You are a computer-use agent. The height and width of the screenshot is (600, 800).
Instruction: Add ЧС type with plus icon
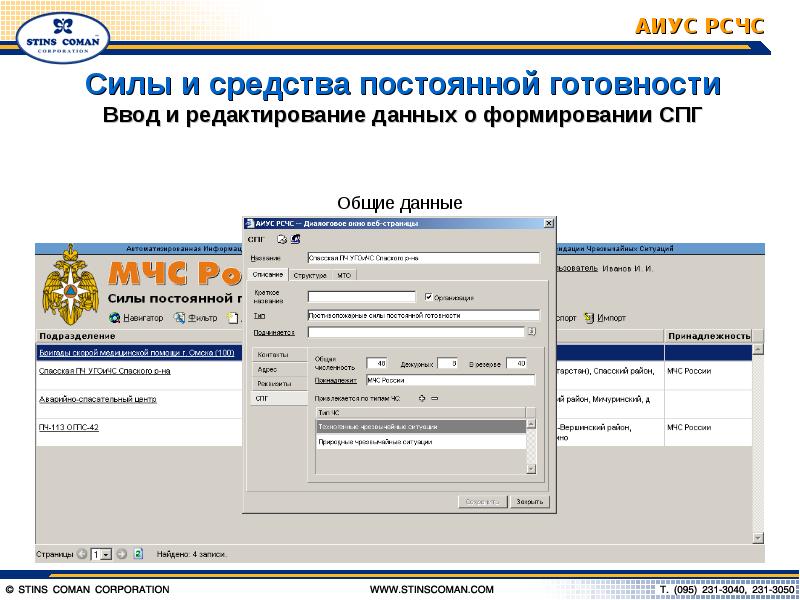(x=422, y=398)
